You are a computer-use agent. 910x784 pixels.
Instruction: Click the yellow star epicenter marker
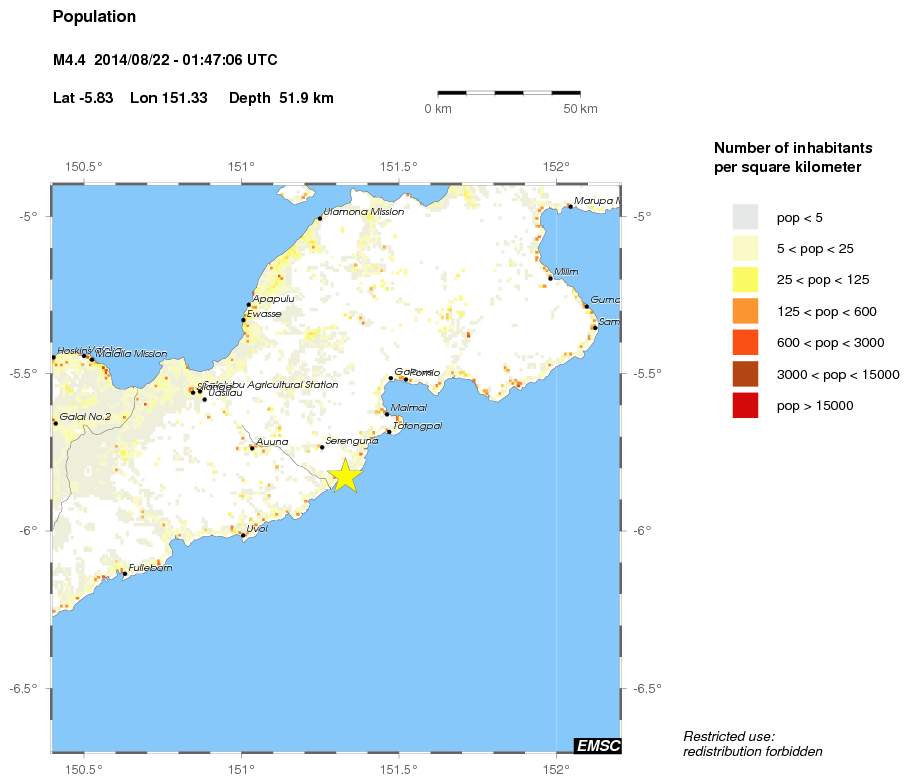click(x=344, y=475)
